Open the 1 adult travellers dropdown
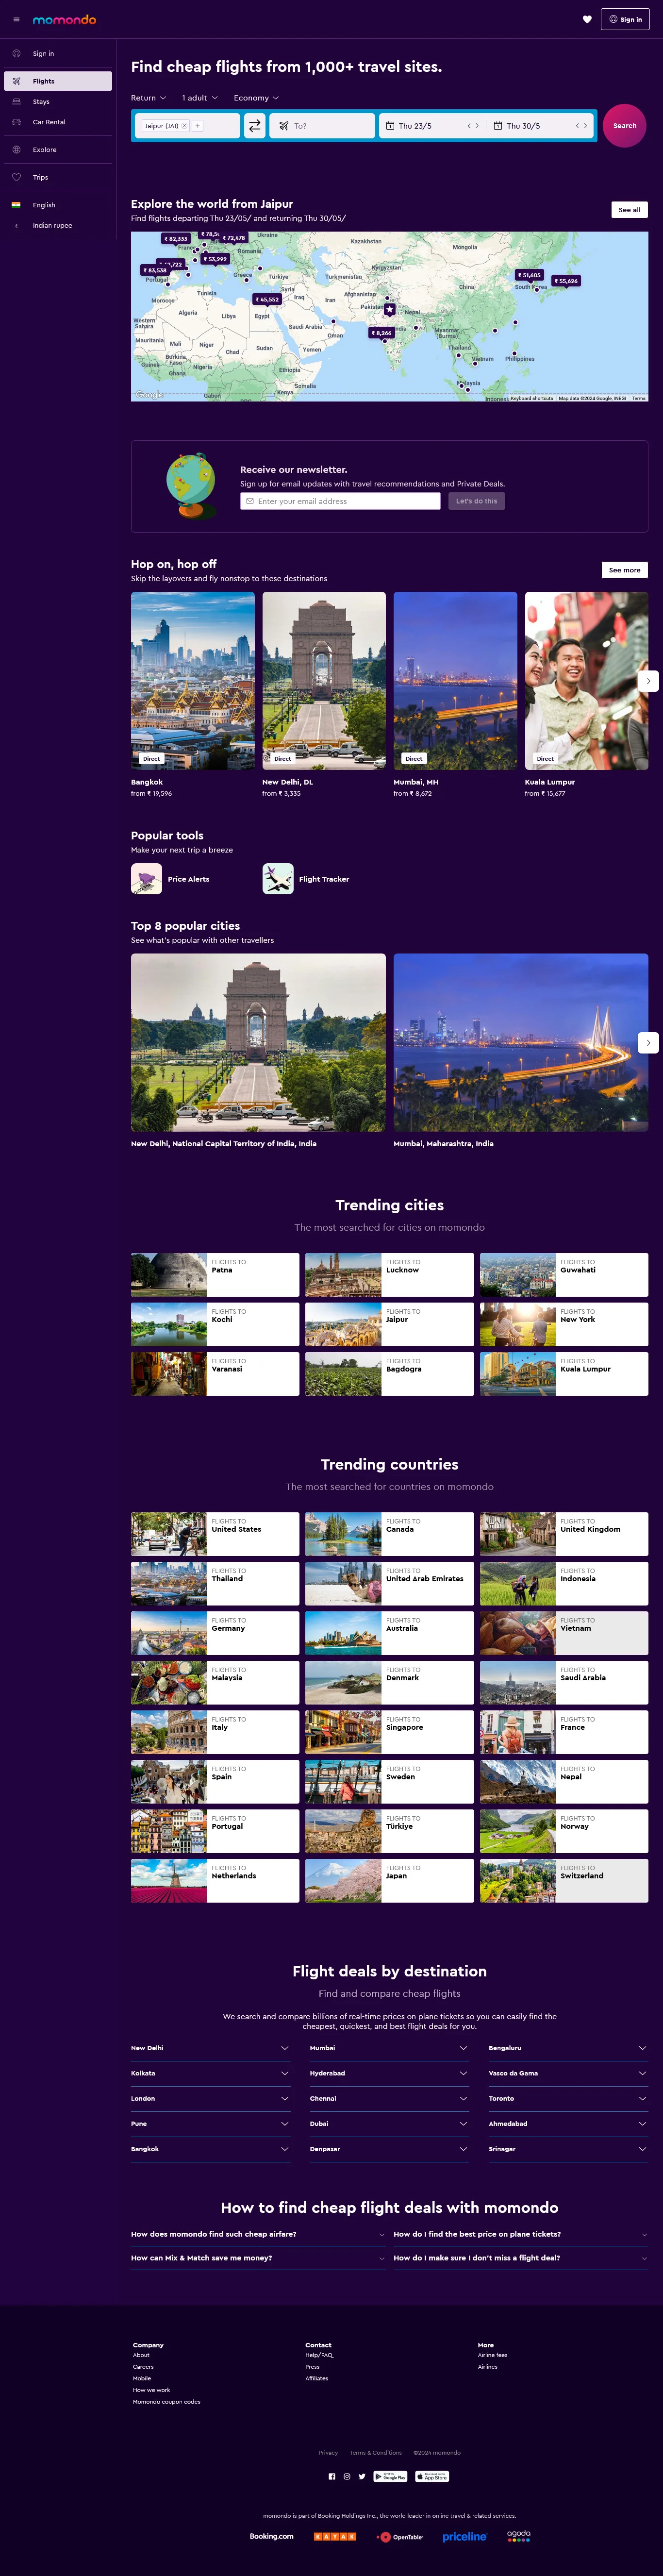663x2576 pixels. tap(199, 98)
